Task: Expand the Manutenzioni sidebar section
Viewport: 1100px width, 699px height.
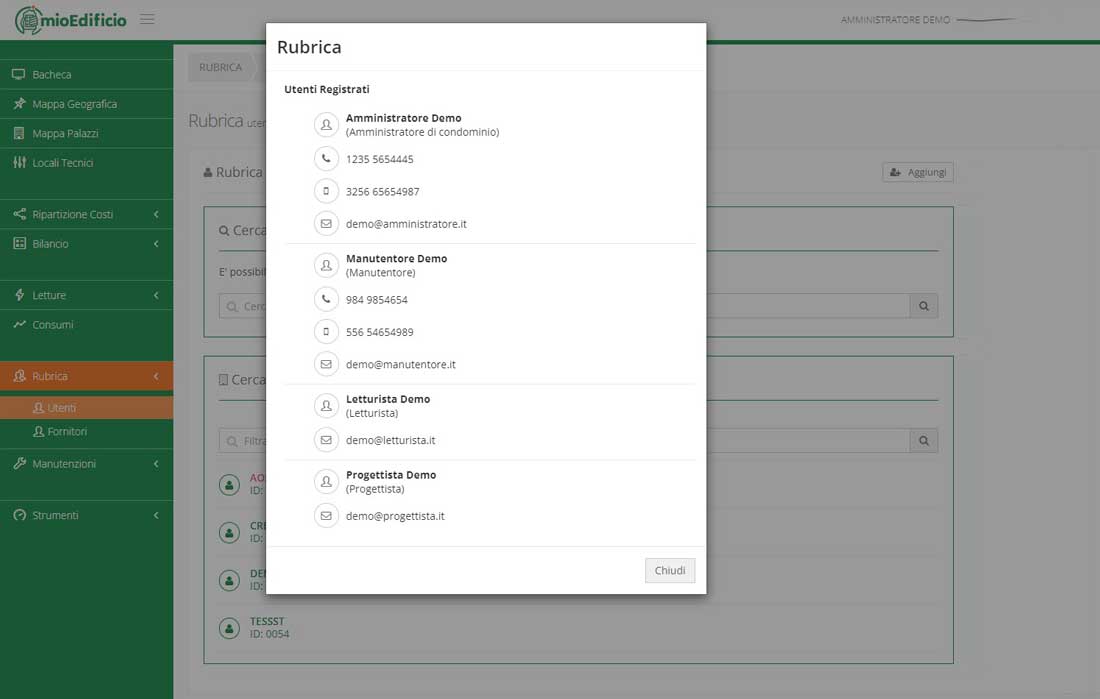Action: point(86,464)
